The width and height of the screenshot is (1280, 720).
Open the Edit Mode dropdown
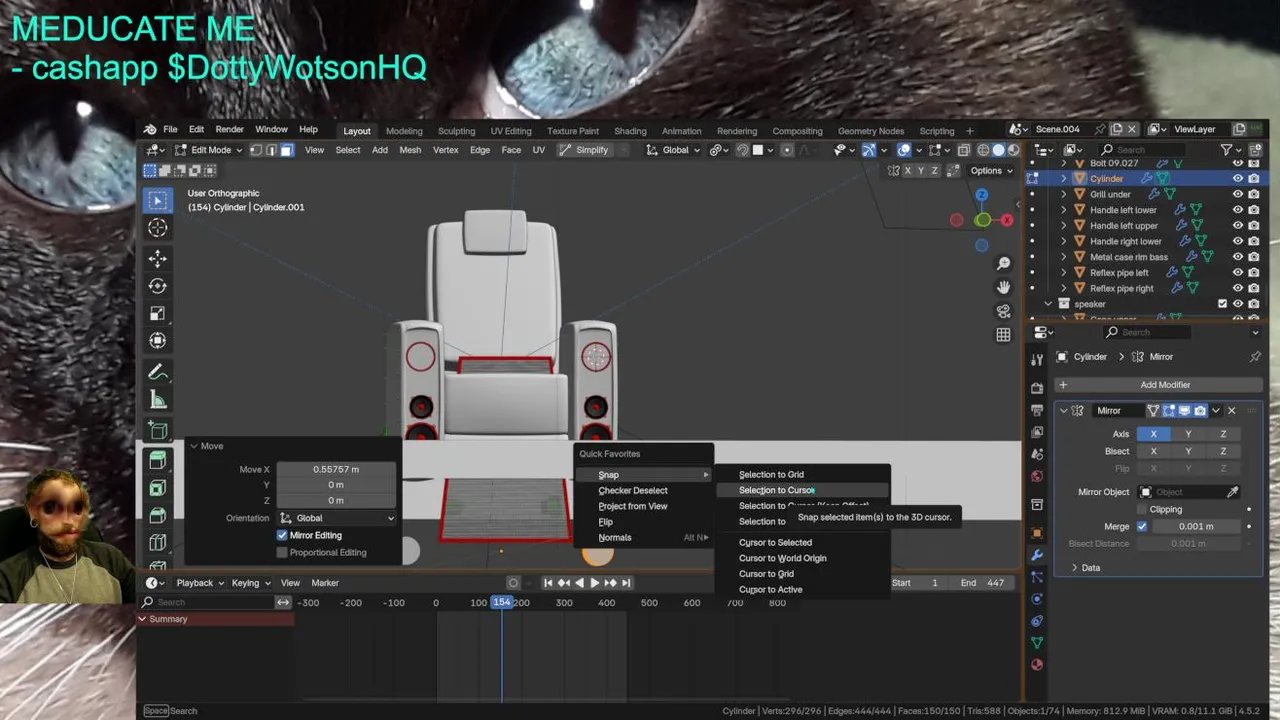(209, 150)
